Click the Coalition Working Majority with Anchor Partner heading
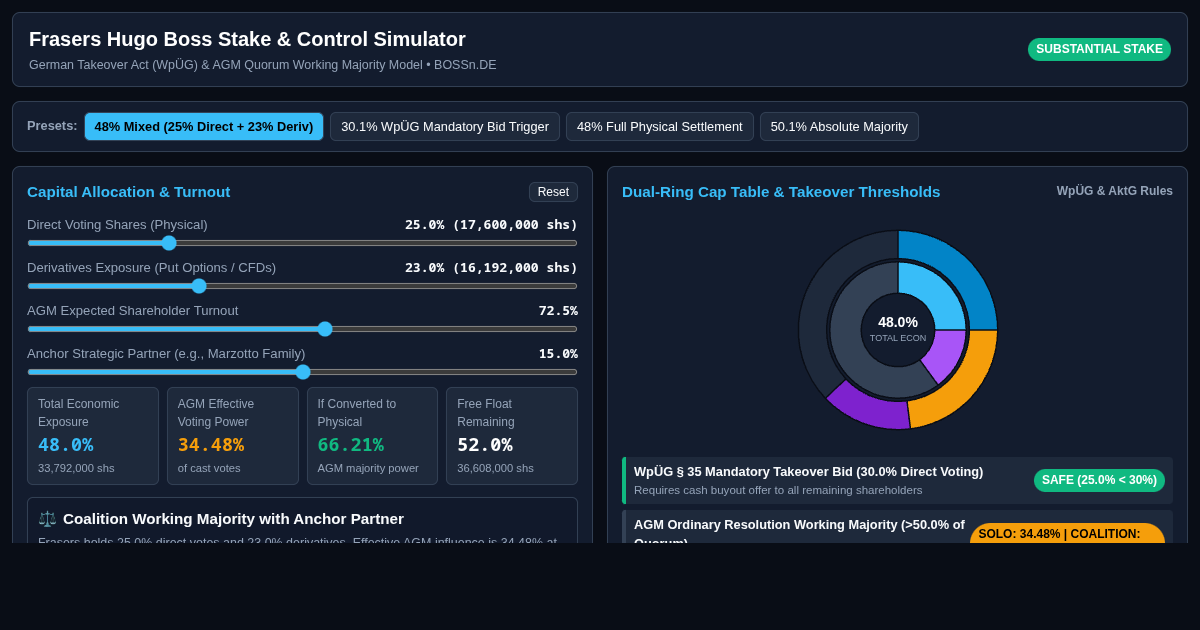1200x630 pixels. 233,519
